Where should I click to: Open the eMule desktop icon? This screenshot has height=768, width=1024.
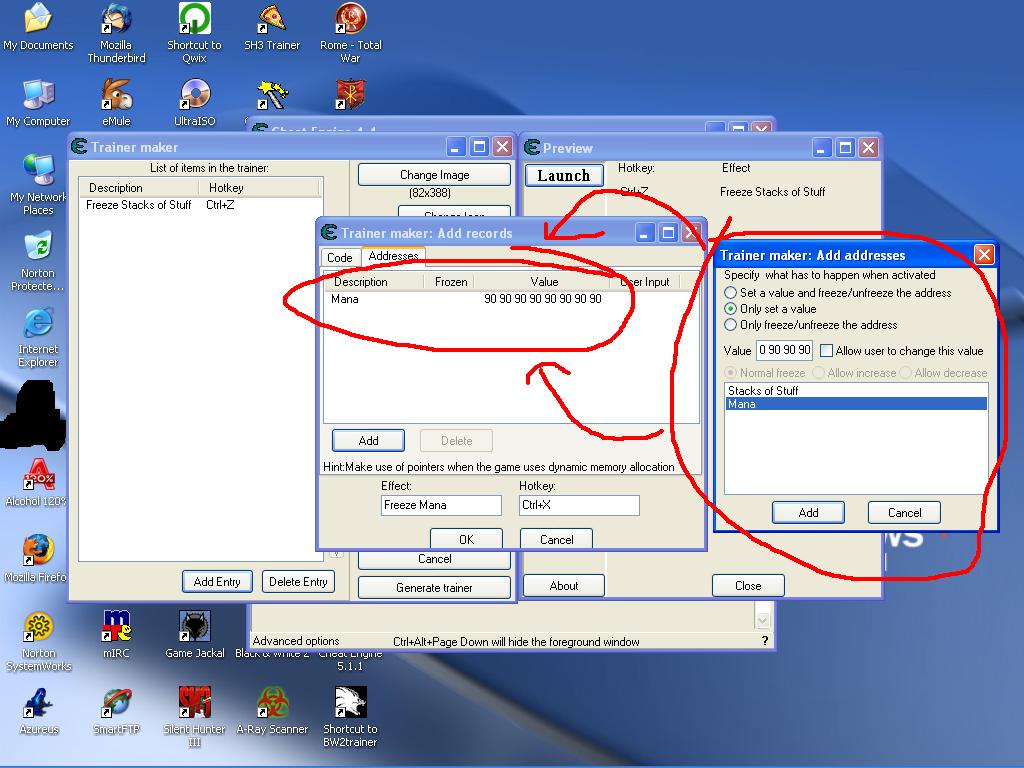pos(116,96)
